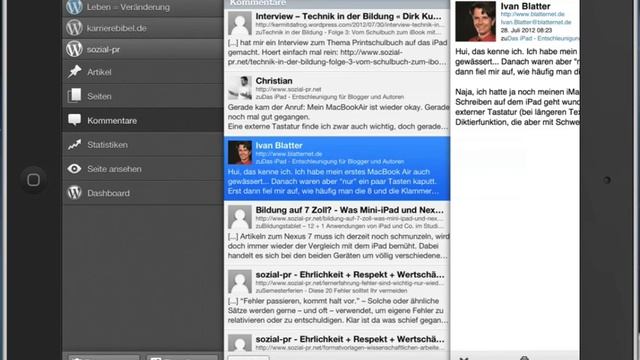Open the Bildung auf 7 Zoll? comment
Screen dimensions: 640x360
pyautogui.click(x=337, y=233)
